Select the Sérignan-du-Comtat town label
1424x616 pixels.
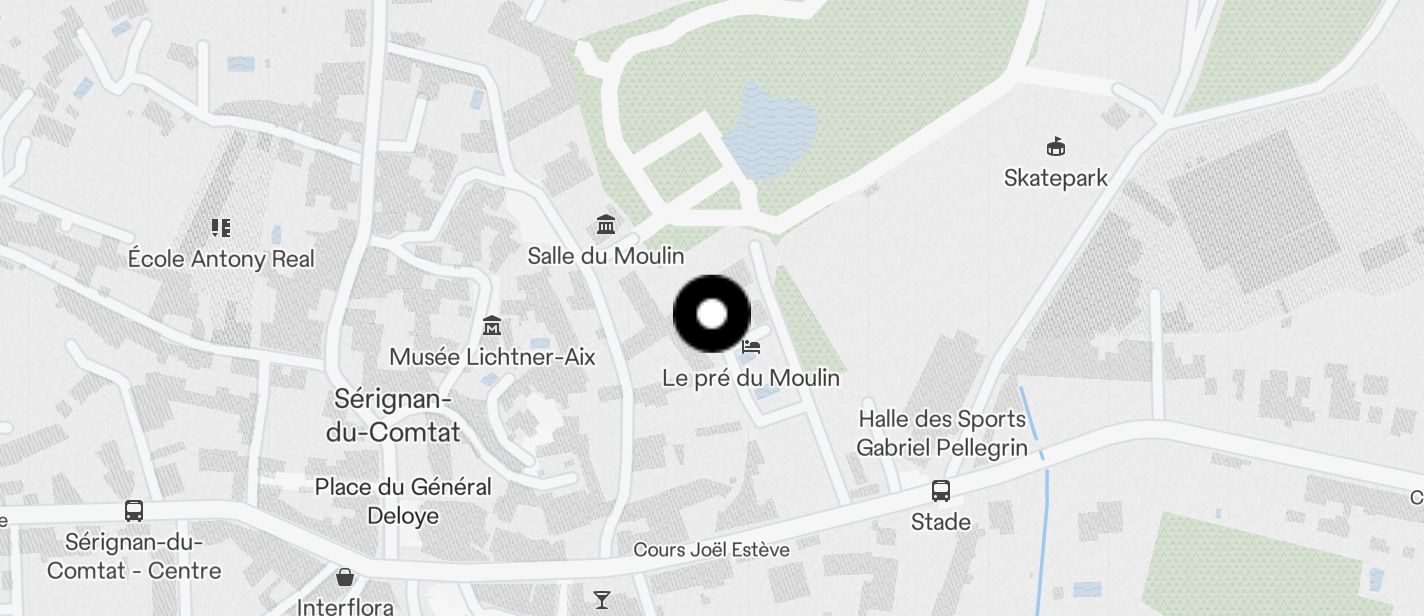point(393,416)
